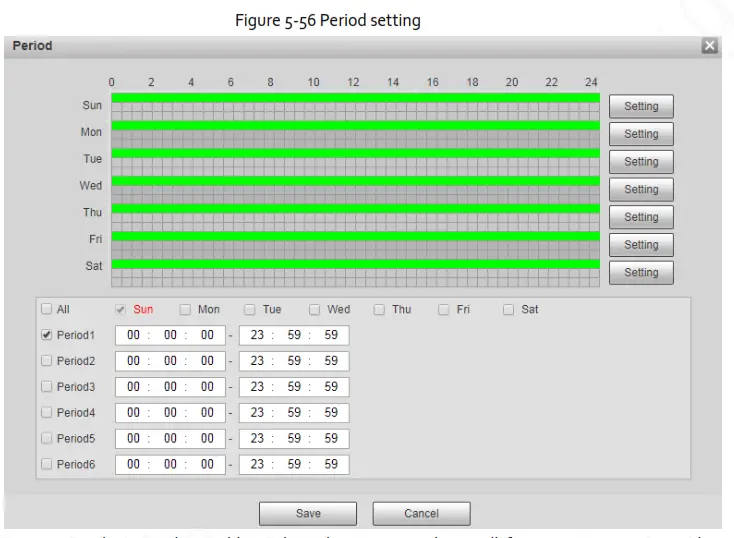Enable the Period4 checkbox
The image size is (734, 538).
[x=46, y=412]
